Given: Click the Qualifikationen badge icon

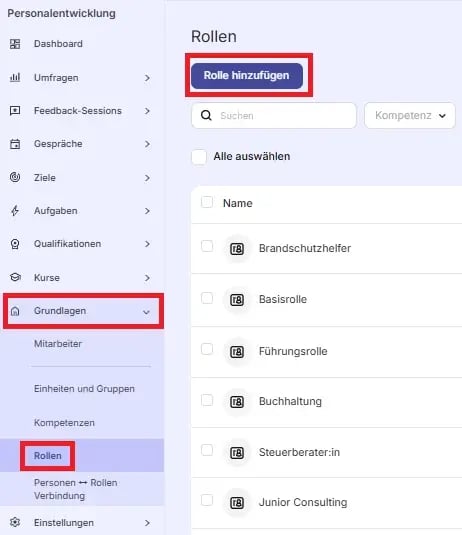Looking at the screenshot, I should 15,244.
